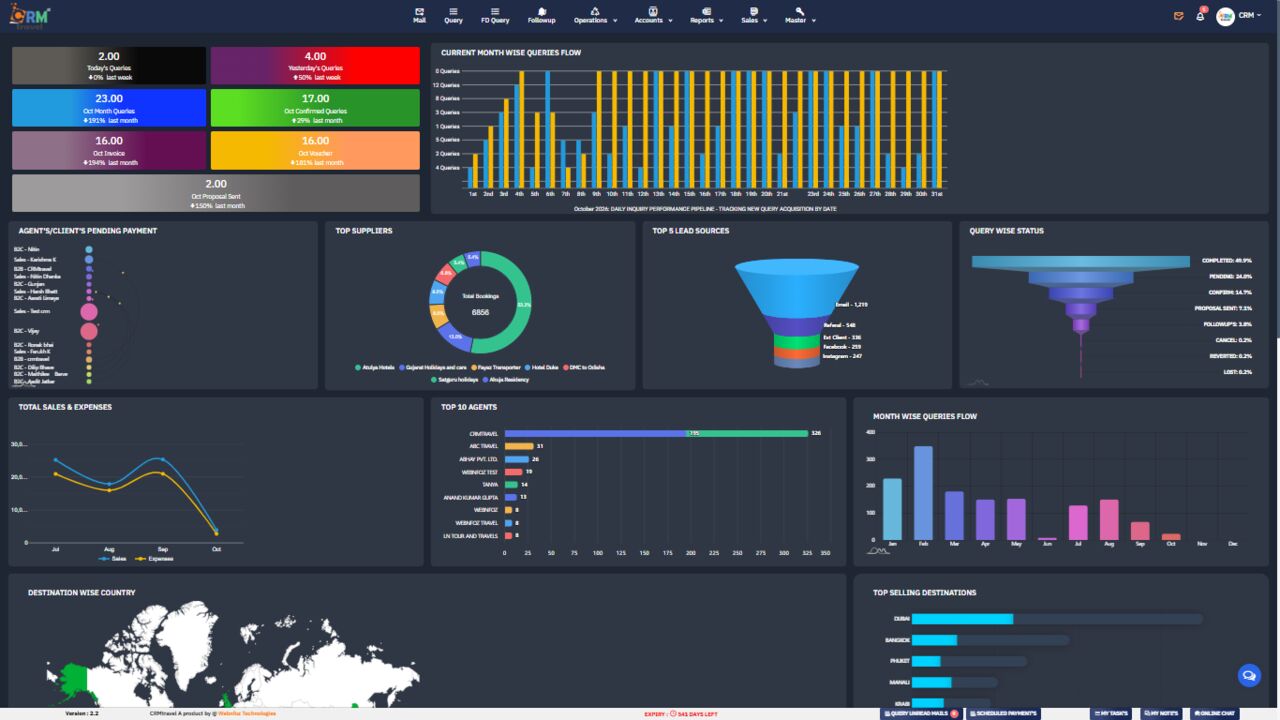Open the orange mail envelope icon near profile
1280x720 pixels.
click(x=1179, y=16)
